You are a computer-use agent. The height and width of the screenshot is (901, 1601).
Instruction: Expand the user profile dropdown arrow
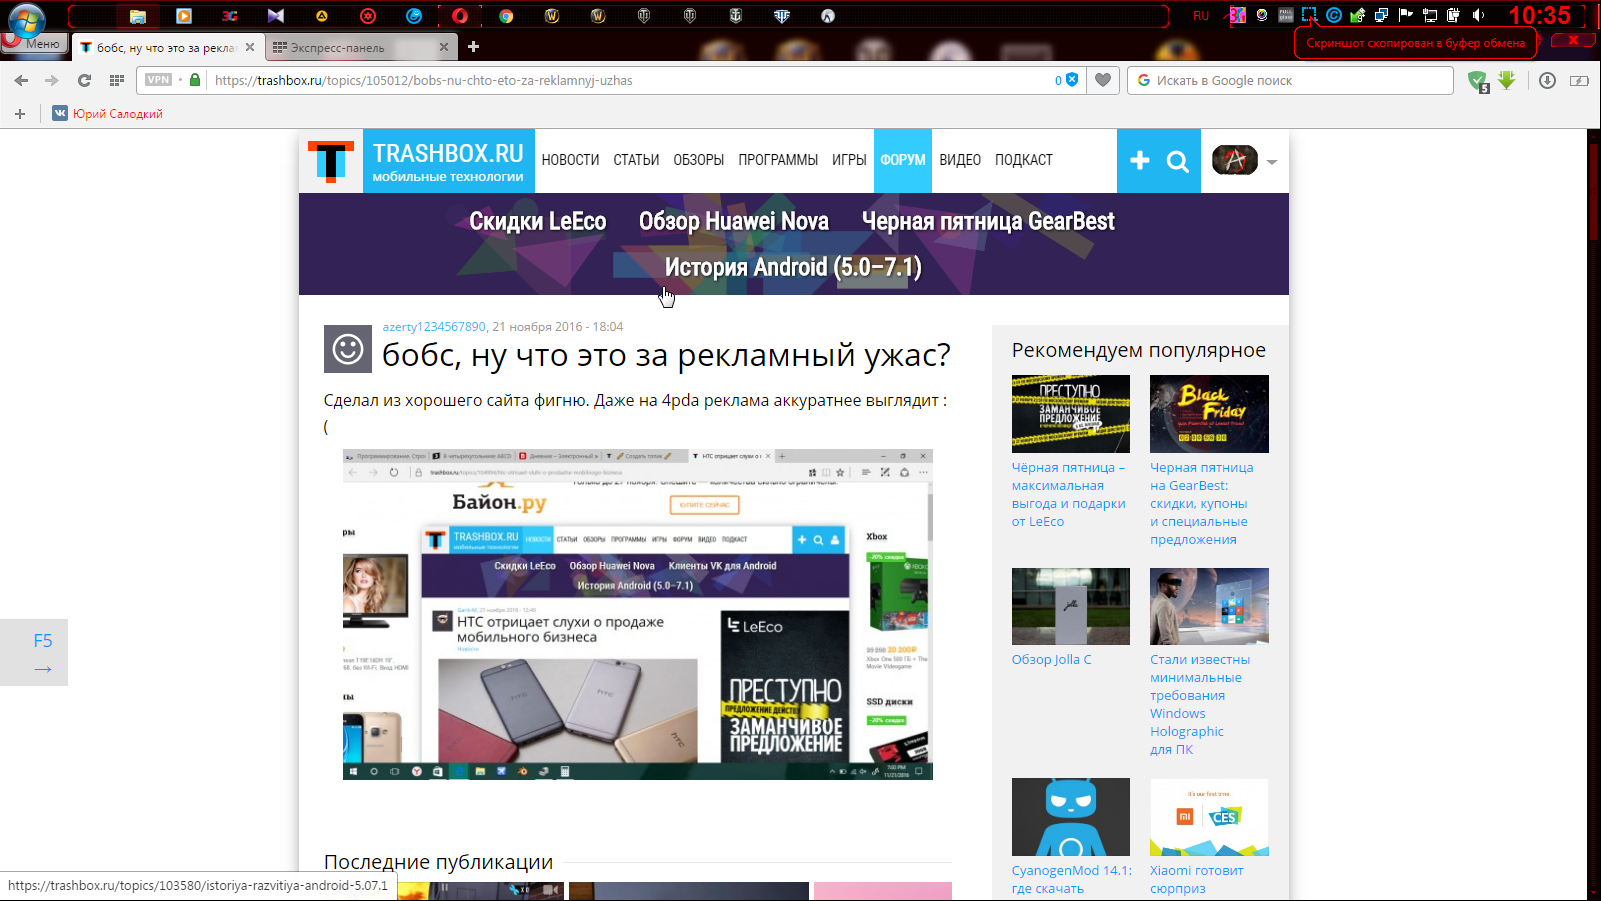point(1272,161)
